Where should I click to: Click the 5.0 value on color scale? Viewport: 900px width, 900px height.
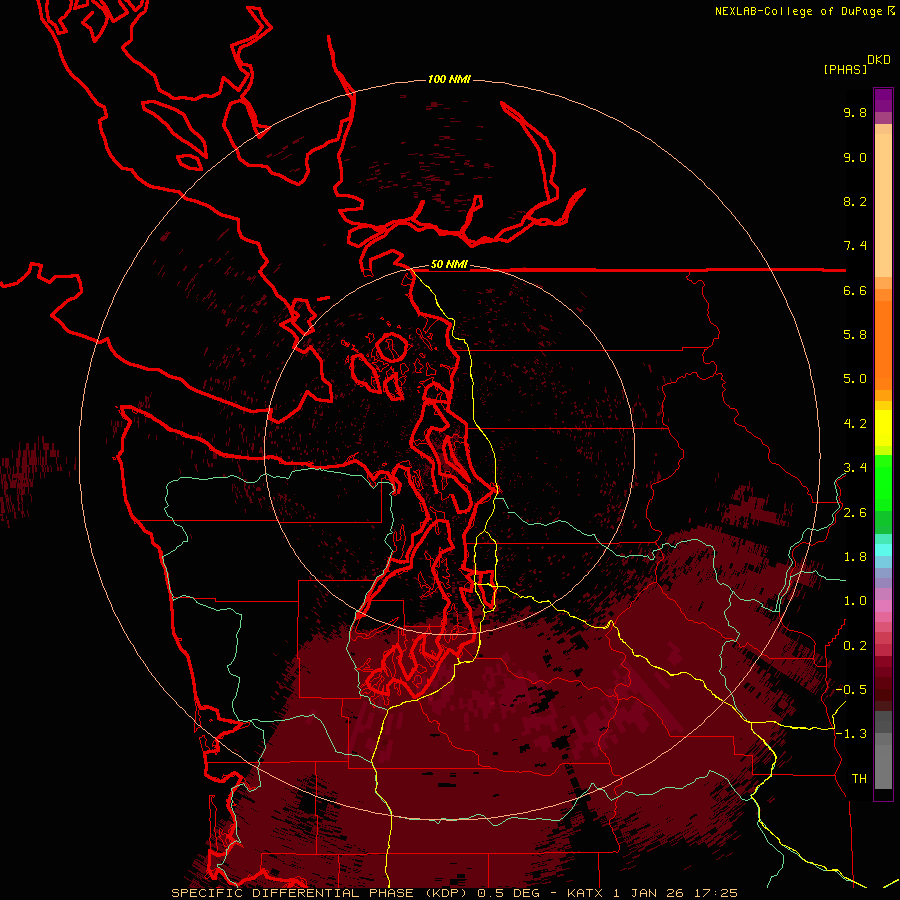855,379
